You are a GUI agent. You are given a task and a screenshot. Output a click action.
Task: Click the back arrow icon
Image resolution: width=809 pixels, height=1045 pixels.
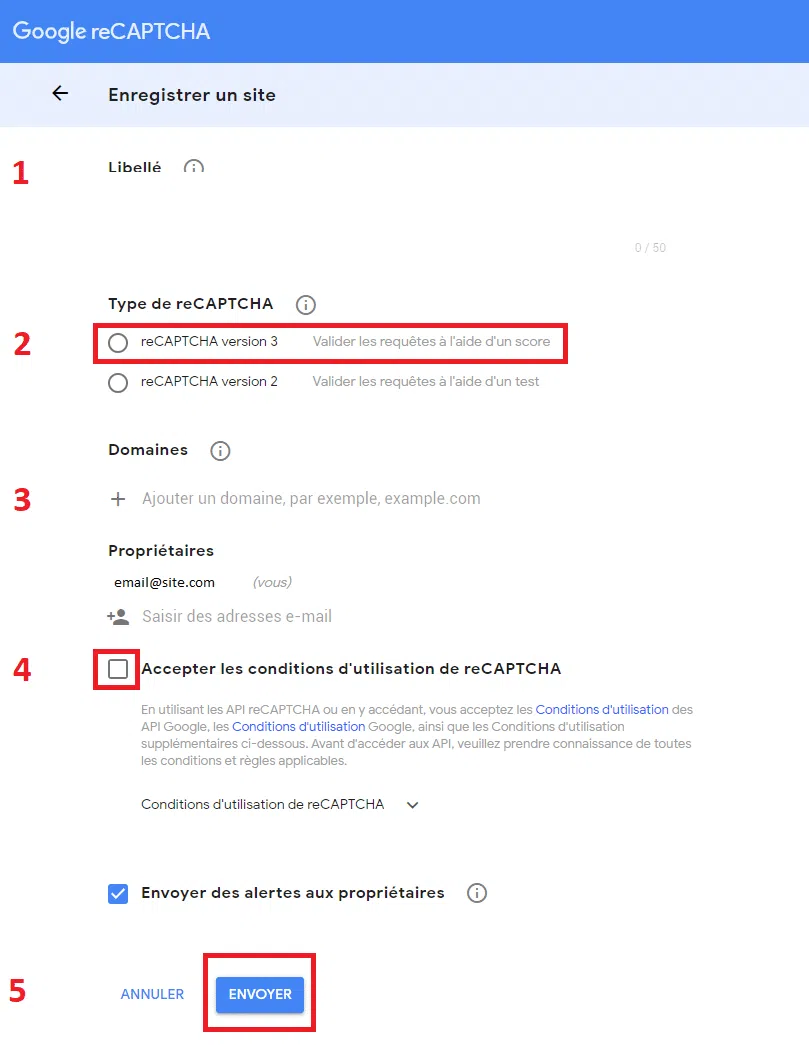tap(60, 93)
